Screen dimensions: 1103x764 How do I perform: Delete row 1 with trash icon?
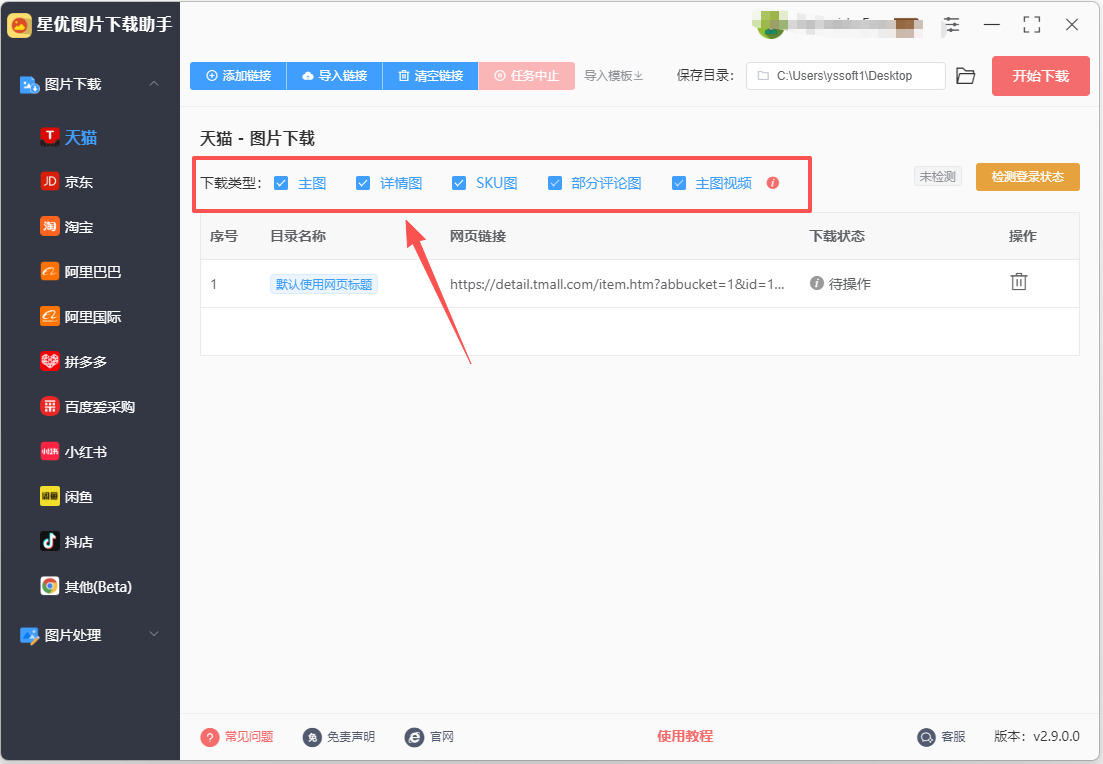point(1019,282)
